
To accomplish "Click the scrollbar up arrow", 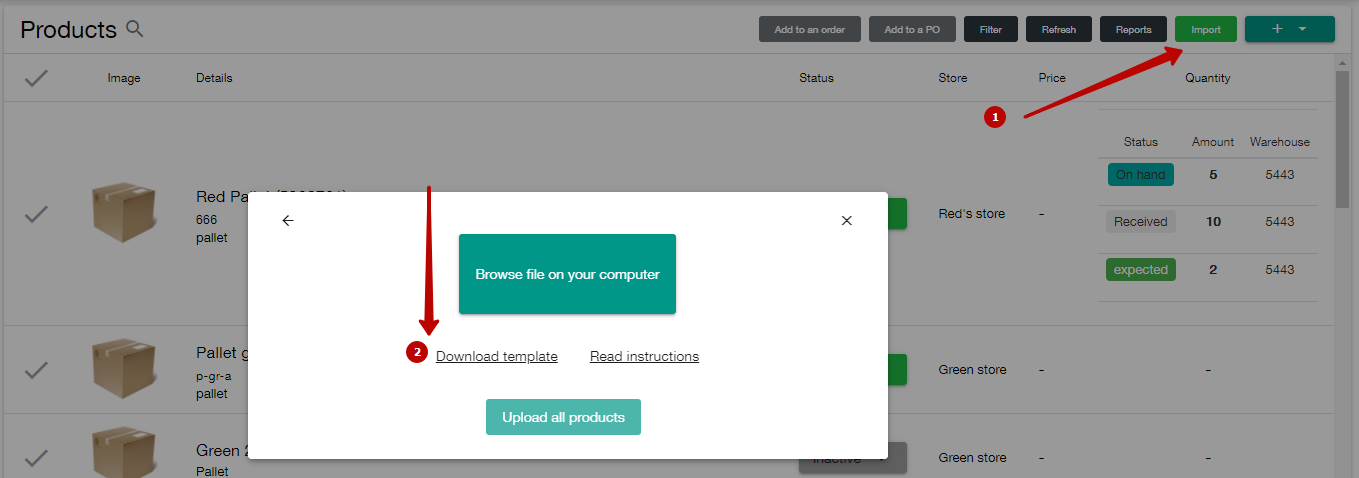I will tap(1343, 63).
